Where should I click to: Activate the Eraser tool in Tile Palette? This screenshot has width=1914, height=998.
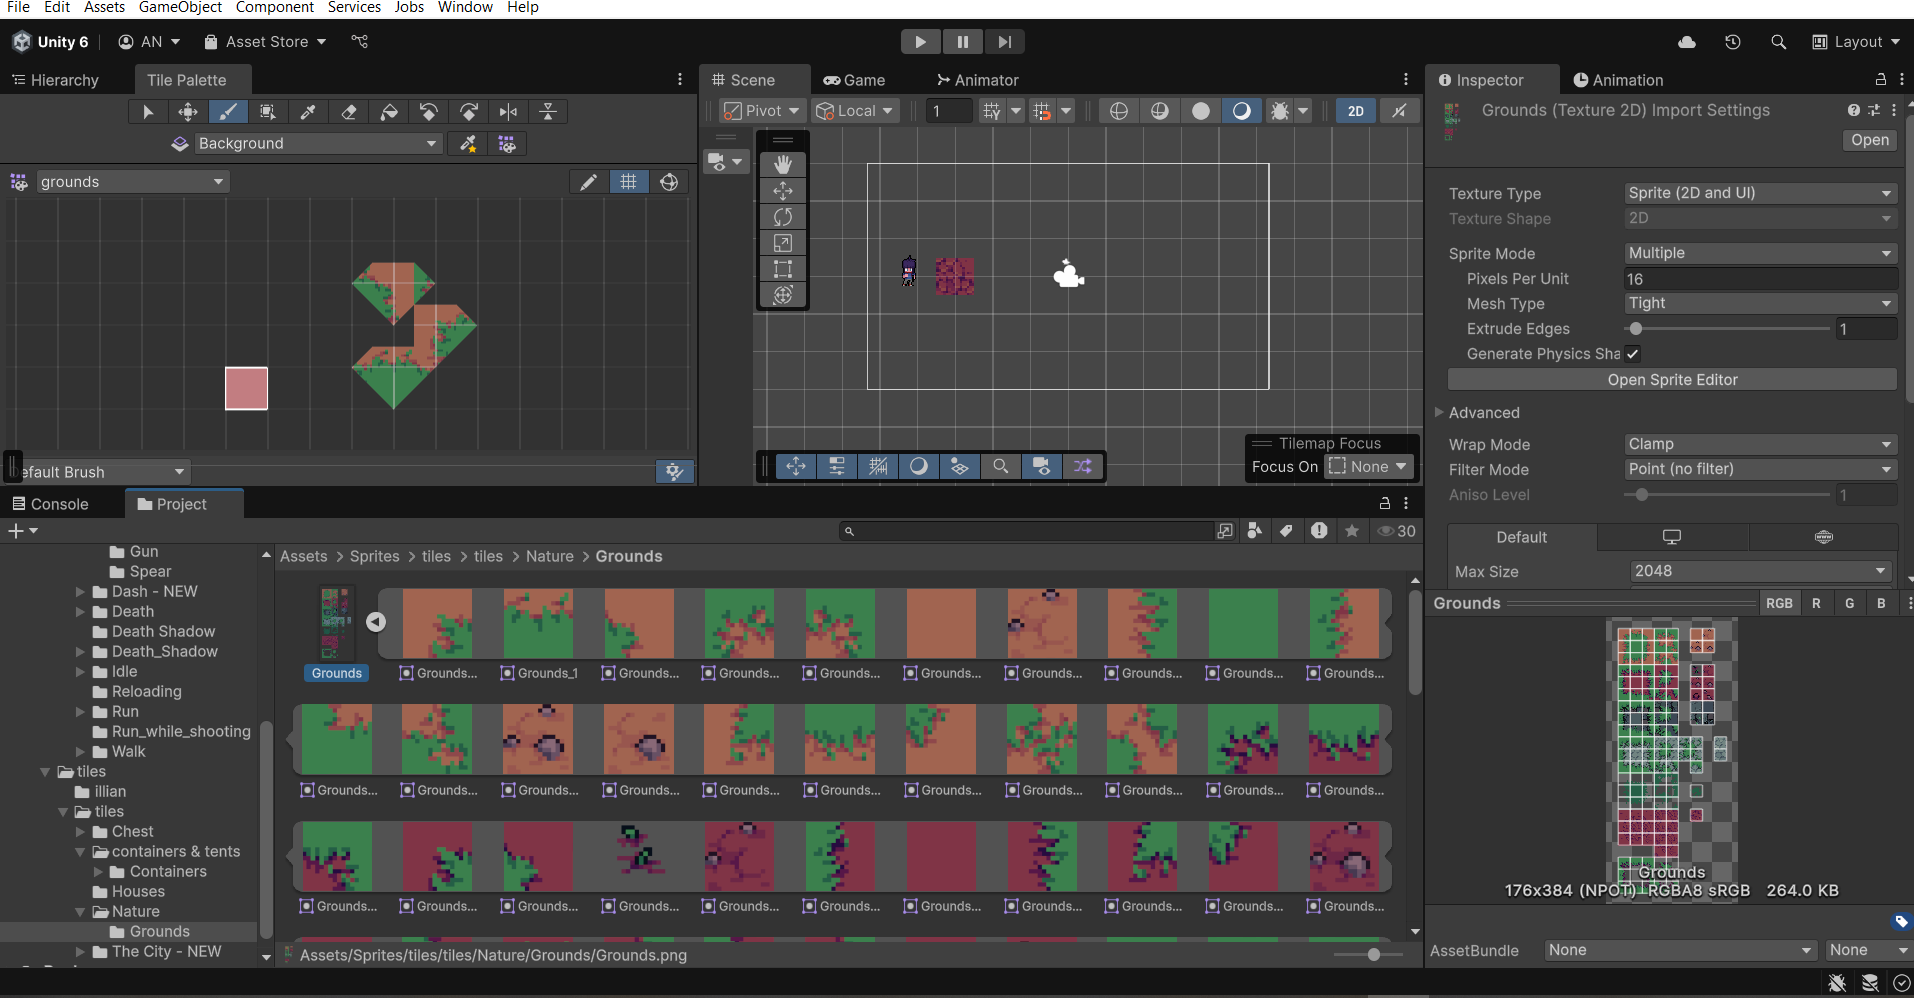348,111
